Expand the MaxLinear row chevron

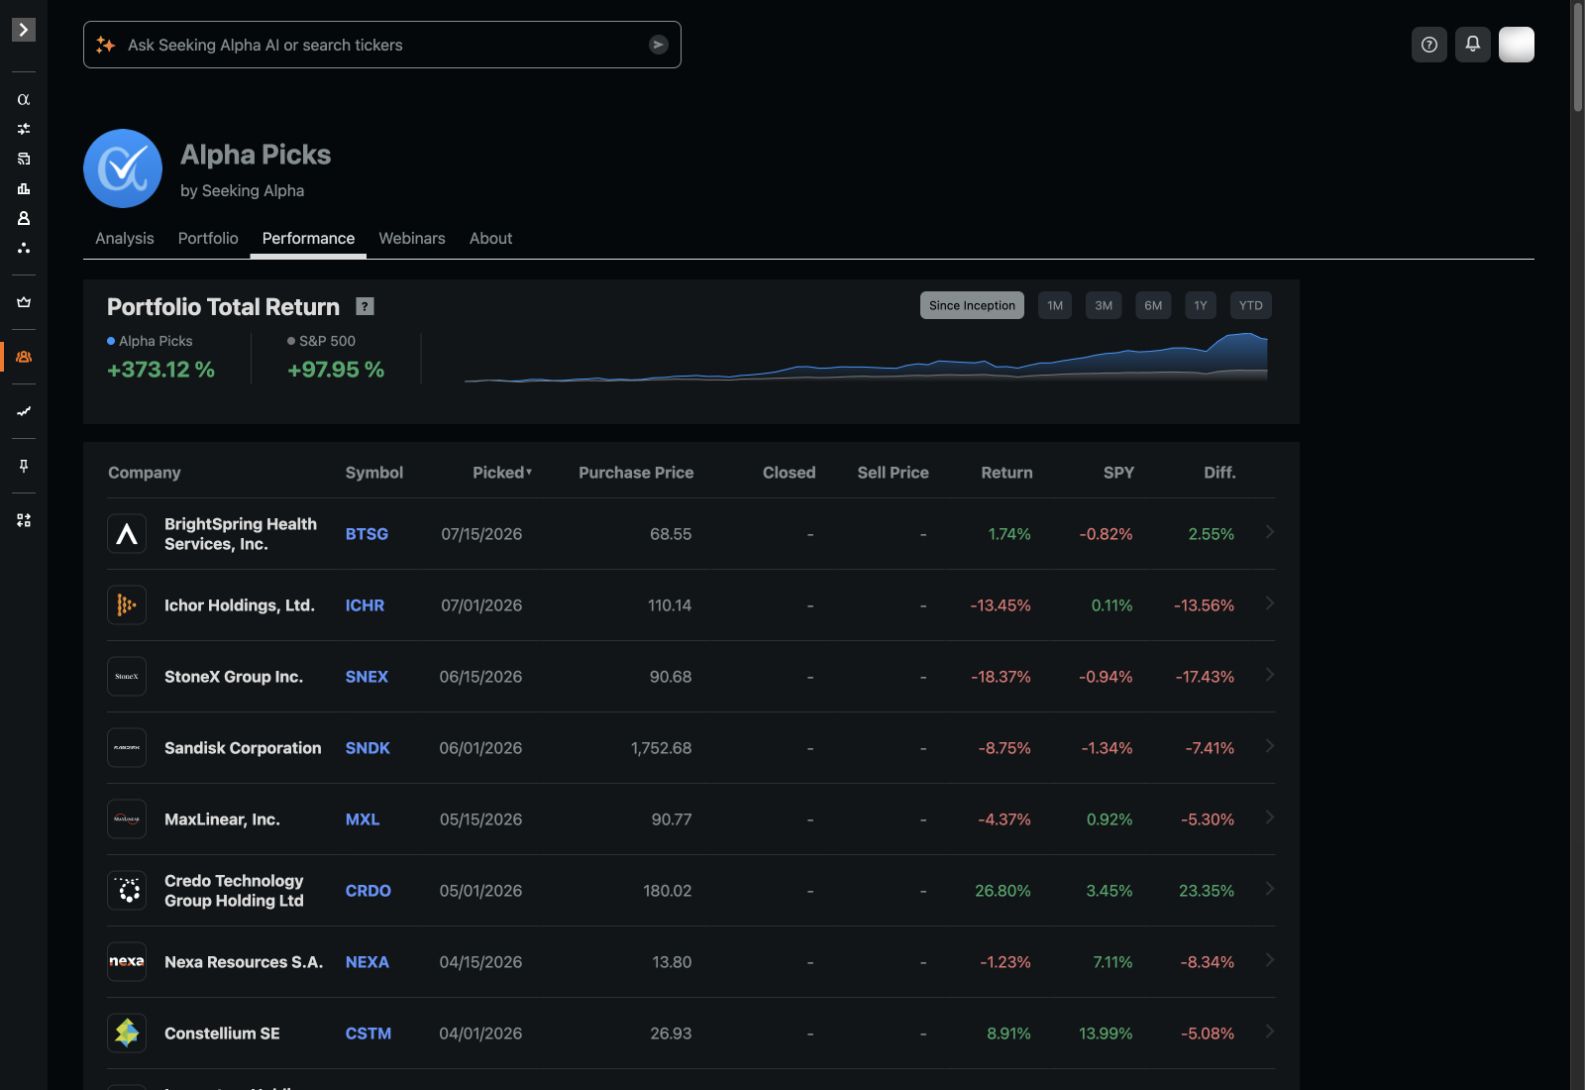click(1270, 817)
